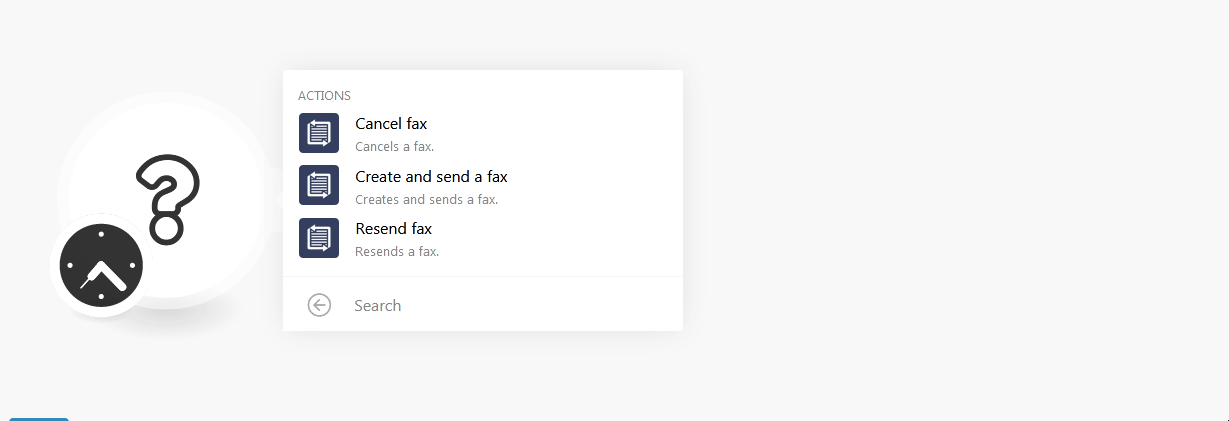Click the 'Cancels a fax.' description
Screen dimensions: 1229x421
tap(394, 146)
